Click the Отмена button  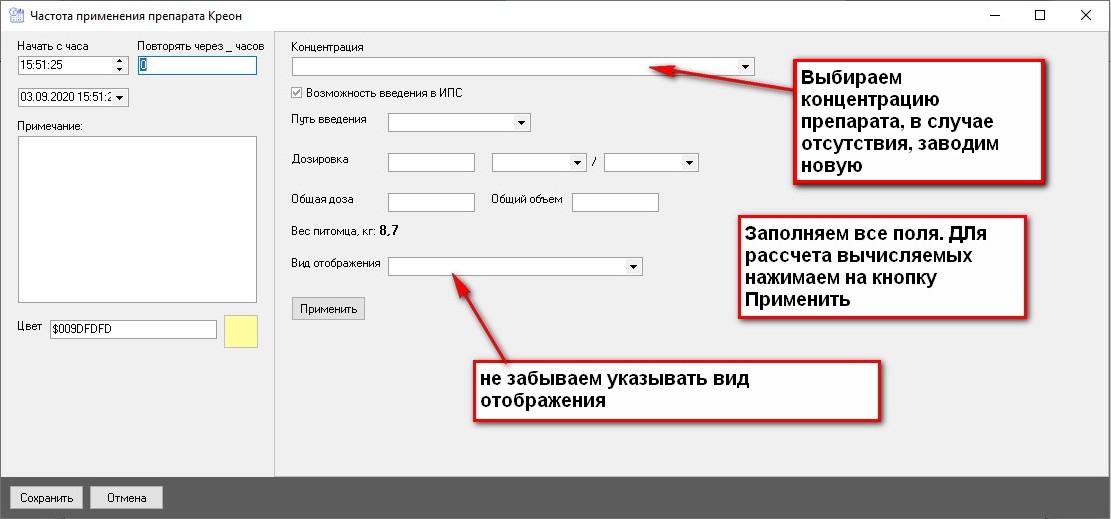(126, 498)
